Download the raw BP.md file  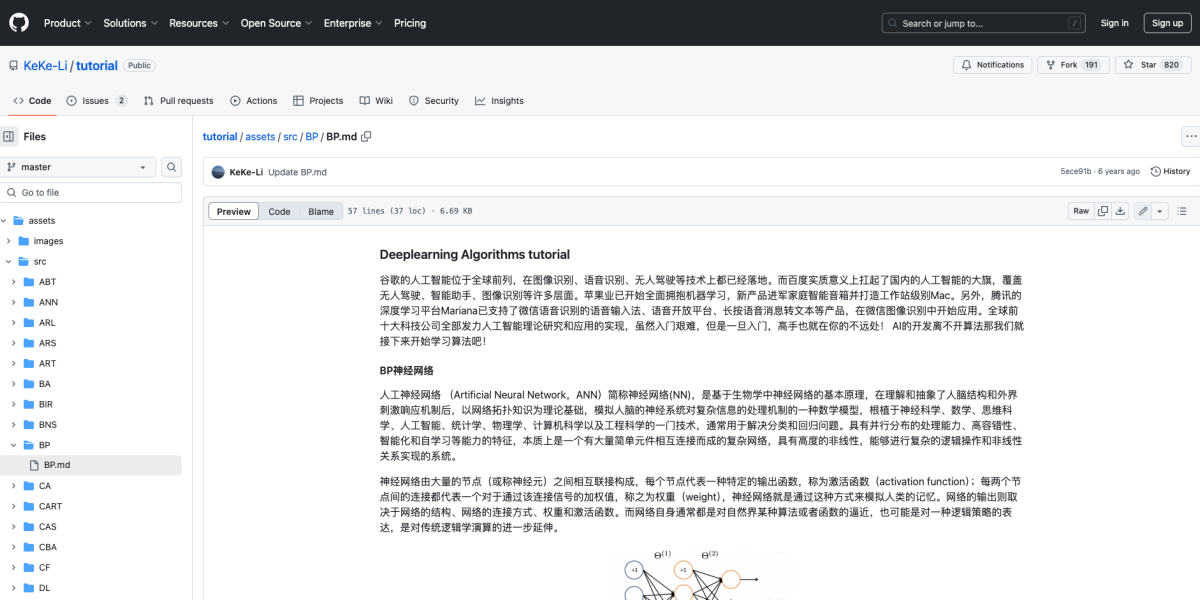1121,211
